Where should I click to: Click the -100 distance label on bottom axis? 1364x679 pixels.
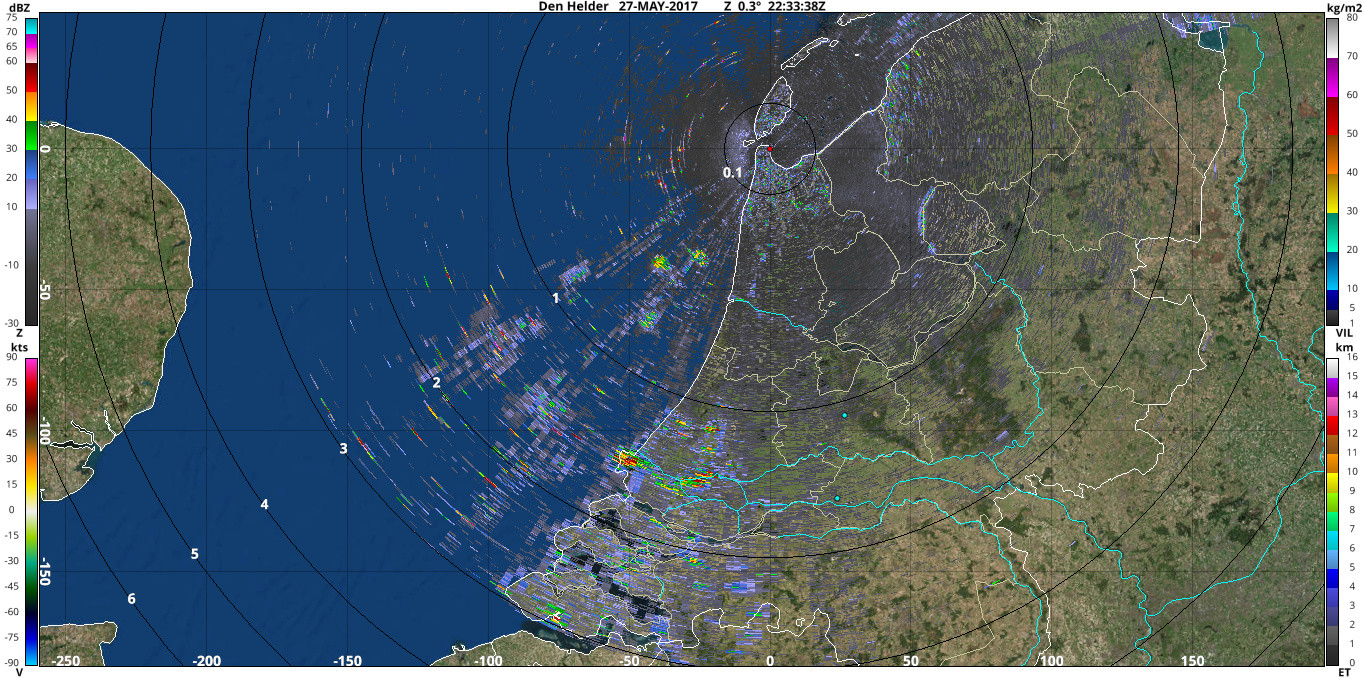coord(488,661)
